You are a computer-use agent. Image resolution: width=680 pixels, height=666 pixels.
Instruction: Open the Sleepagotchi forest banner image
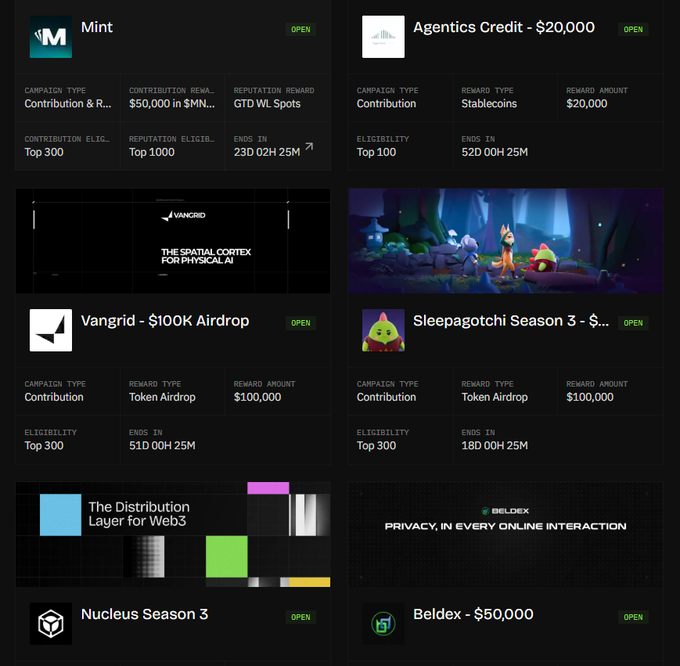[x=506, y=241]
